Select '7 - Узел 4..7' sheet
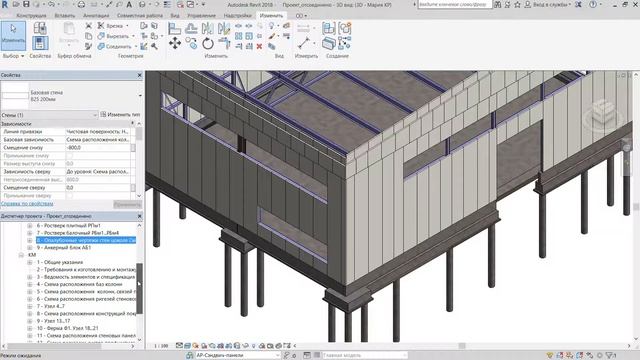The width and height of the screenshot is (640, 360). [x=51, y=306]
